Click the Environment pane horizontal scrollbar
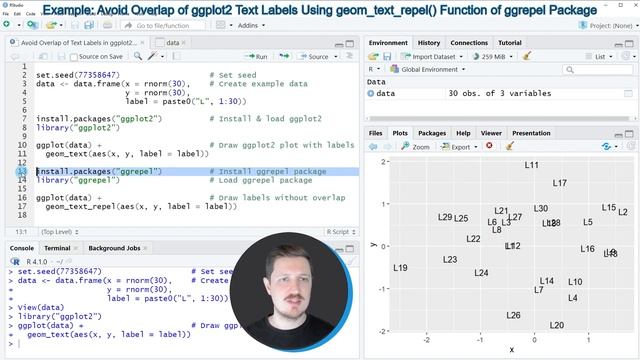Viewport: 640px width, 360px height. (x=498, y=119)
